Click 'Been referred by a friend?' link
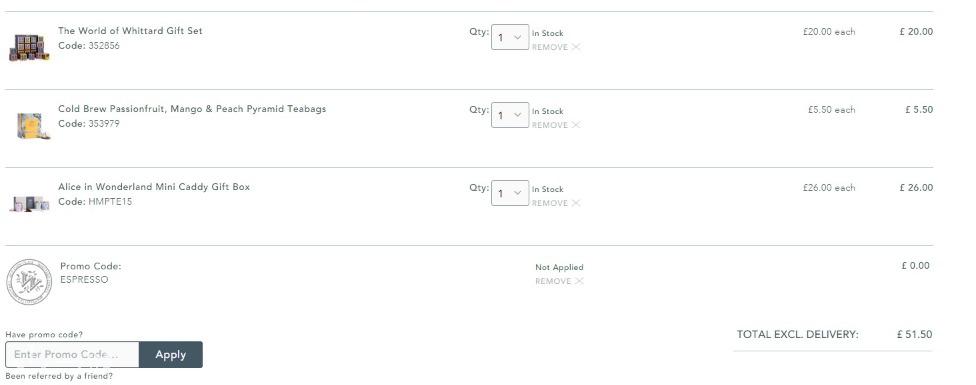This screenshot has width=976, height=385. (59, 376)
